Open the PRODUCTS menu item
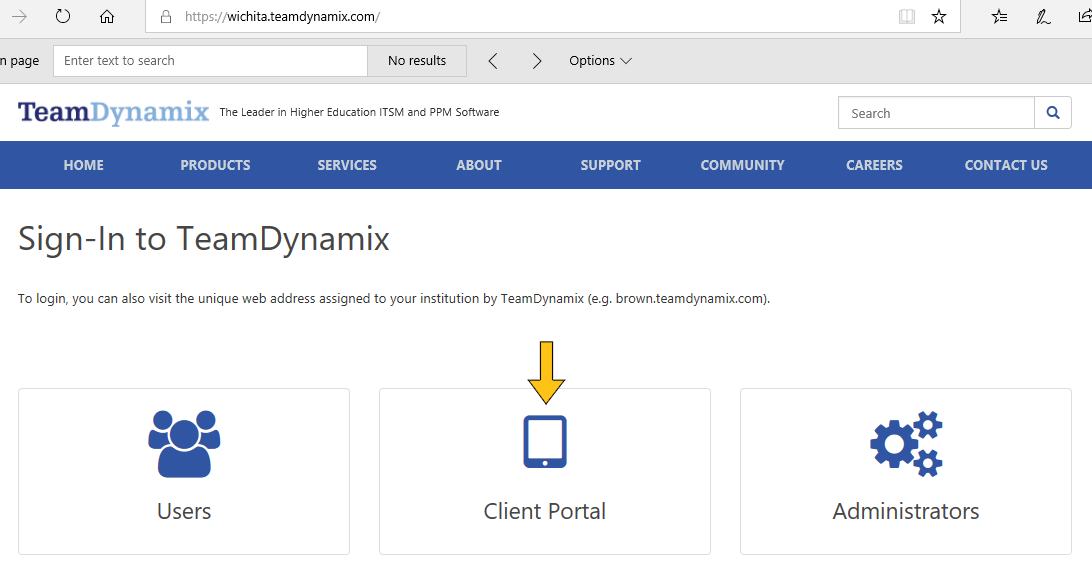This screenshot has height=584, width=1092. [x=215, y=165]
